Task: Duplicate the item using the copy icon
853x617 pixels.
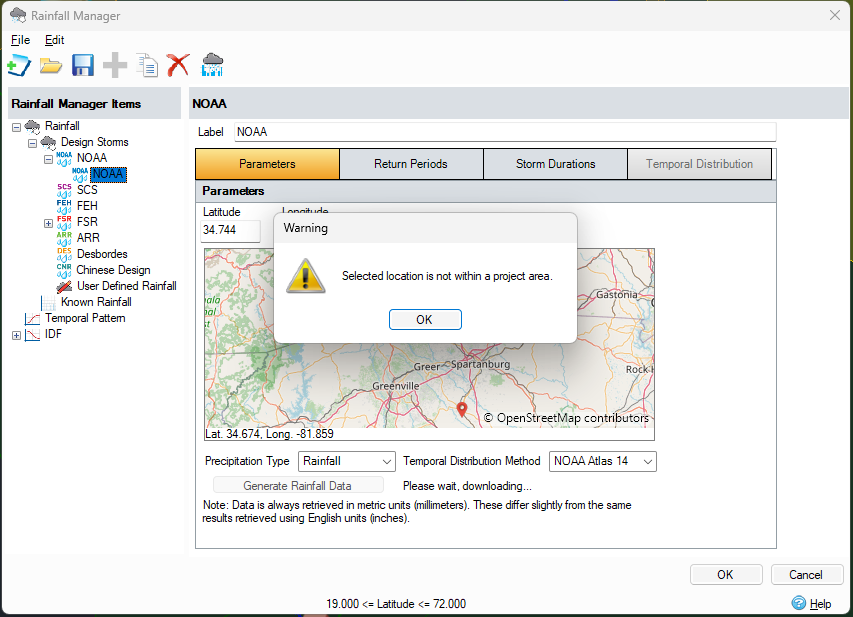Action: (146, 64)
